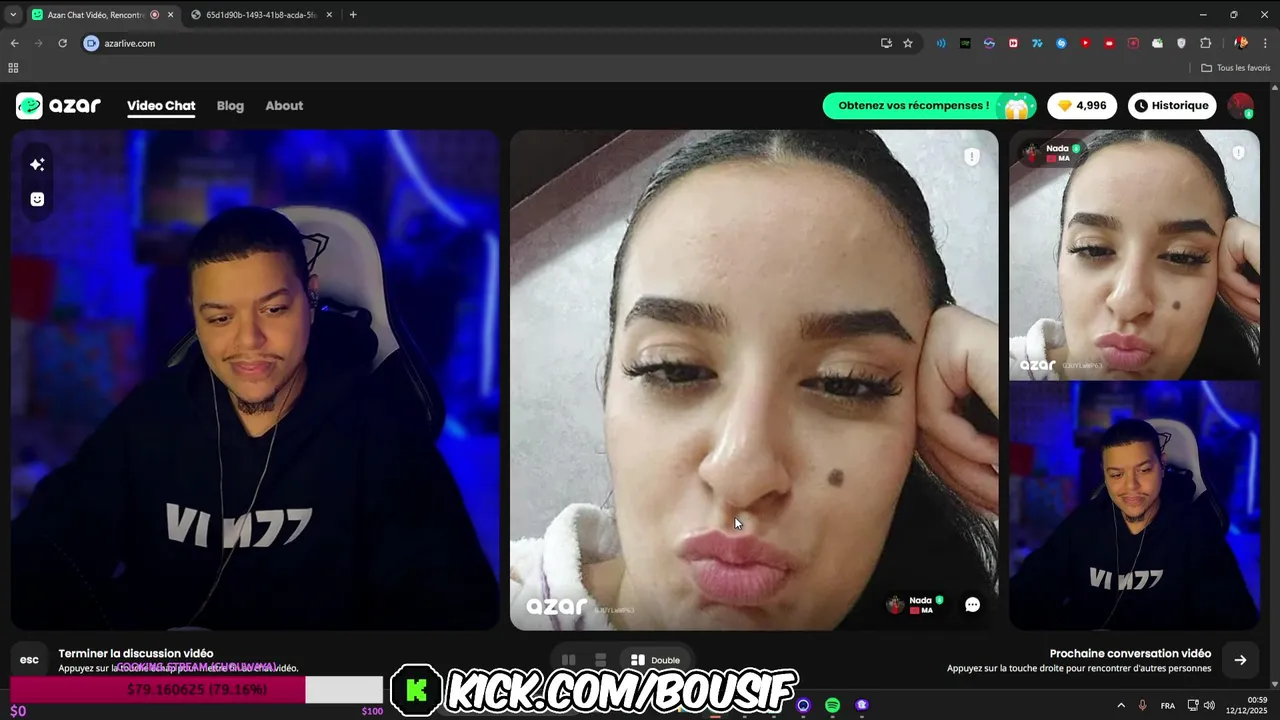Open the Chrome profile avatar
Screen dimensions: 1280x720
[1241, 43]
